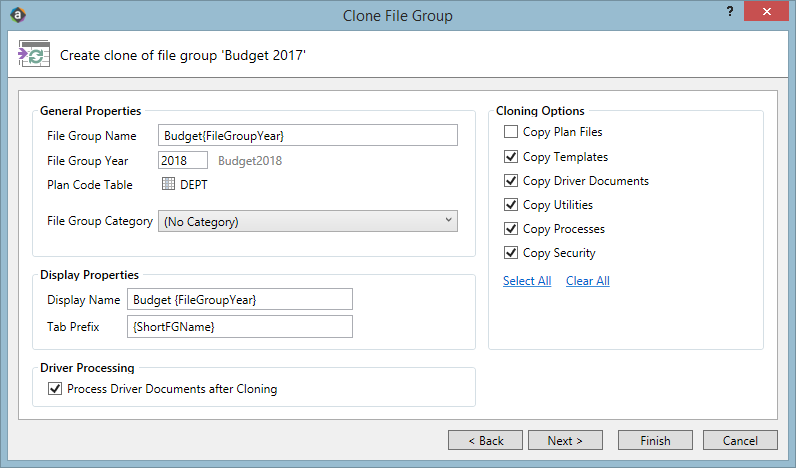
Task: Go to the Next wizard step
Action: [565, 440]
